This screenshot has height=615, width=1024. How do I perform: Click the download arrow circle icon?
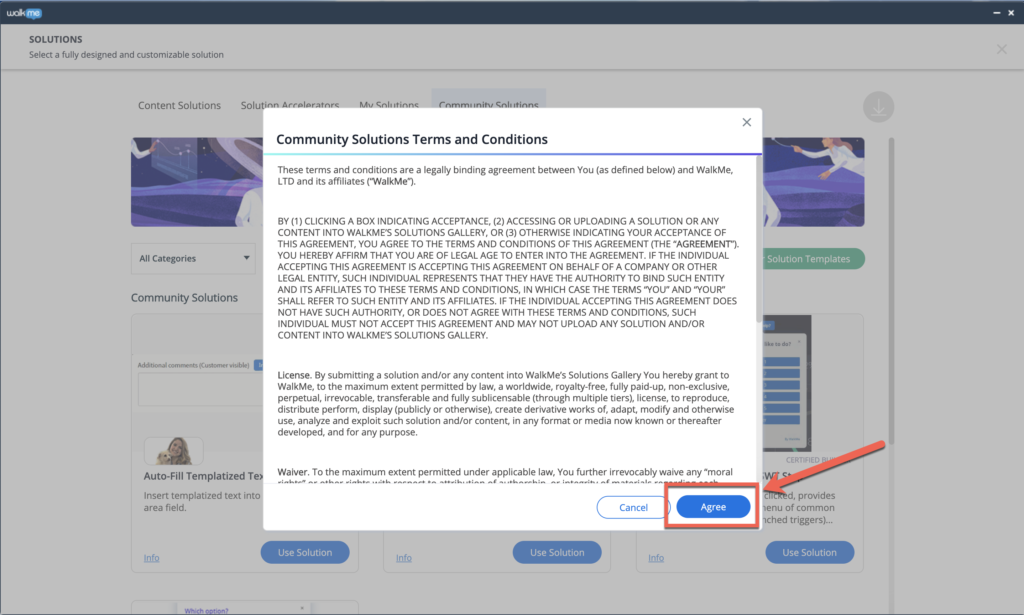coord(878,108)
